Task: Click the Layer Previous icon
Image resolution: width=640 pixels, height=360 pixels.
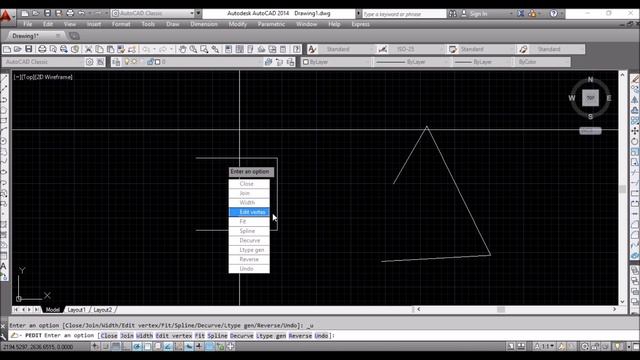Action: coord(279,62)
